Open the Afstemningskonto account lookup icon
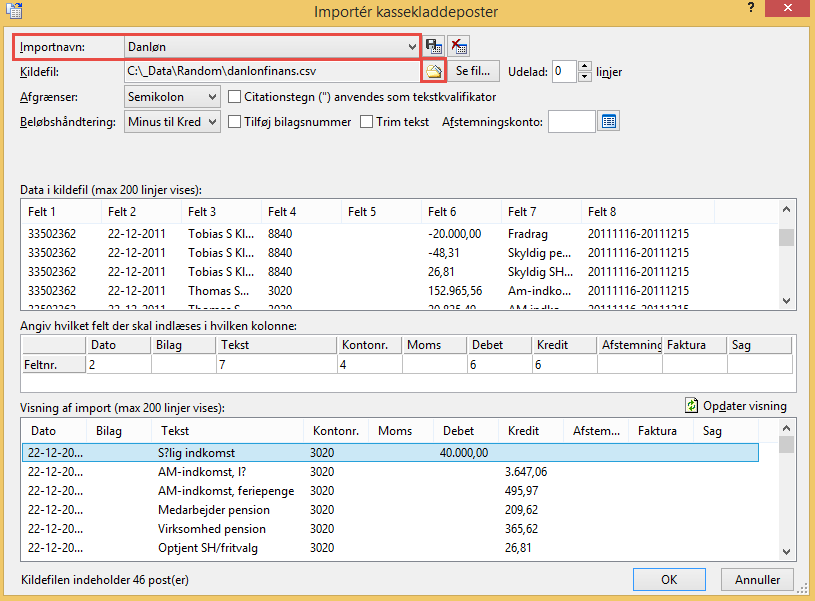815x601 pixels. [609, 122]
